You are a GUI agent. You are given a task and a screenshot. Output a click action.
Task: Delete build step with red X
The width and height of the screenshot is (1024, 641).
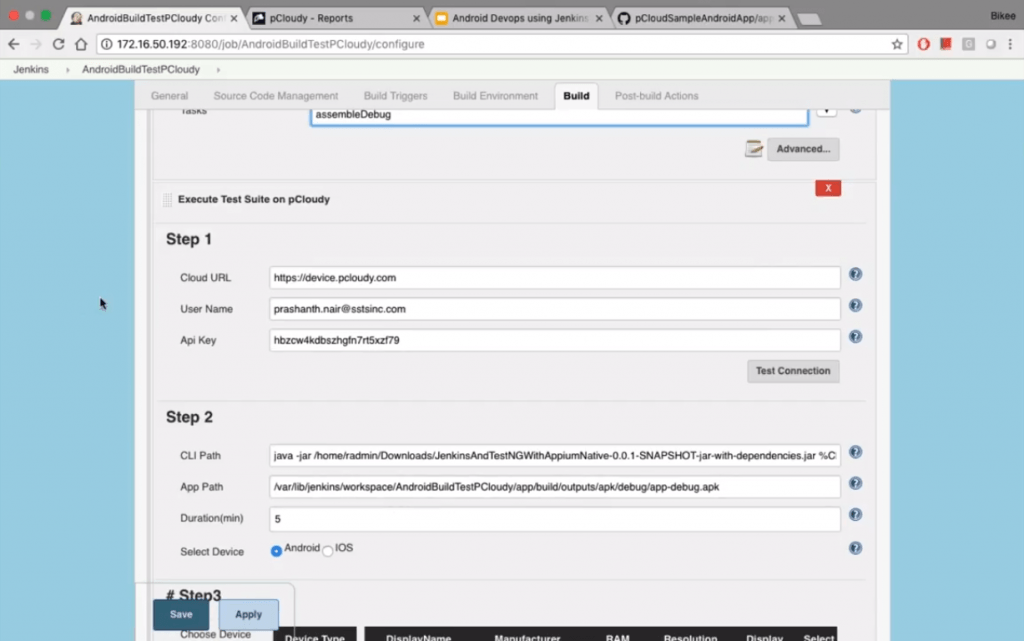pyautogui.click(x=827, y=188)
